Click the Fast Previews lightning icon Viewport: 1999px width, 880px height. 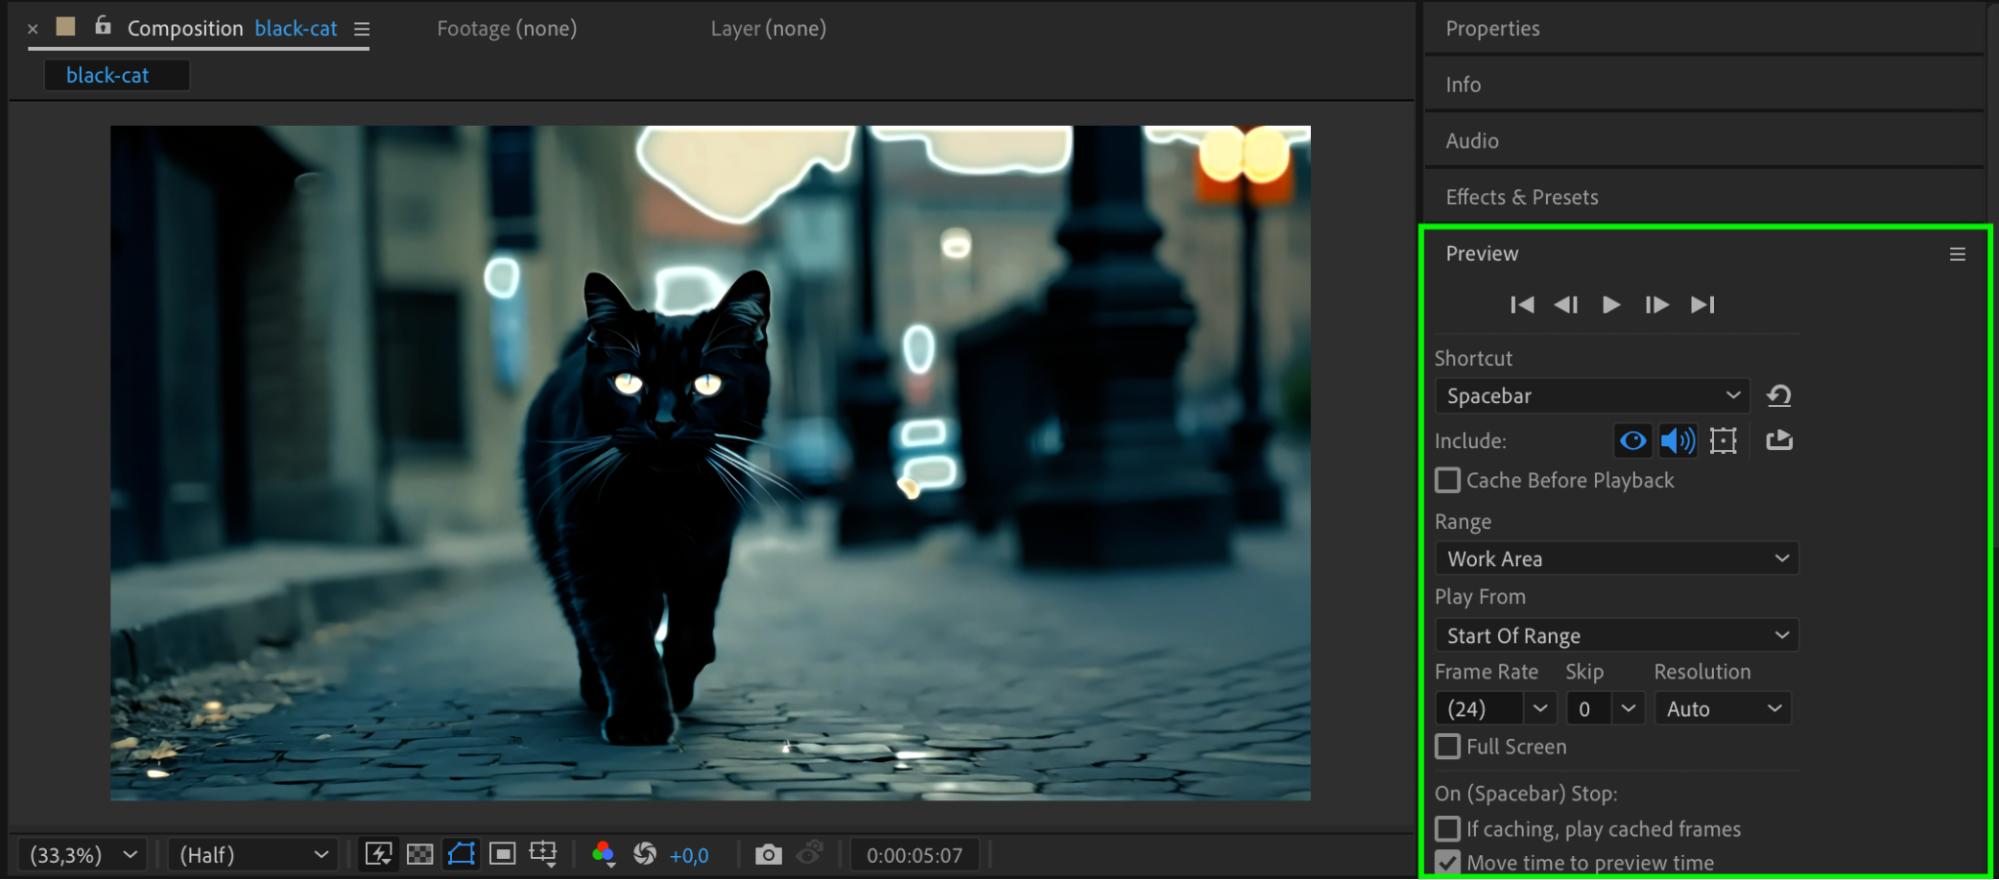click(378, 854)
